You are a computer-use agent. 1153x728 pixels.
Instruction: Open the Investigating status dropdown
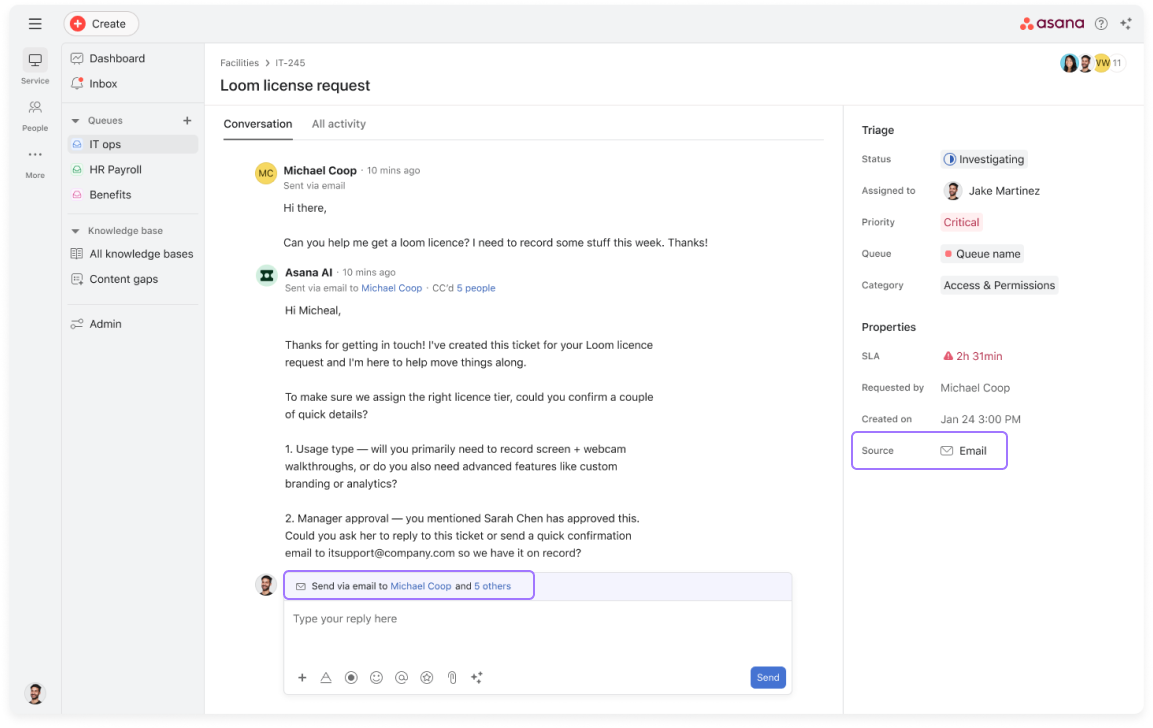[x=984, y=159]
